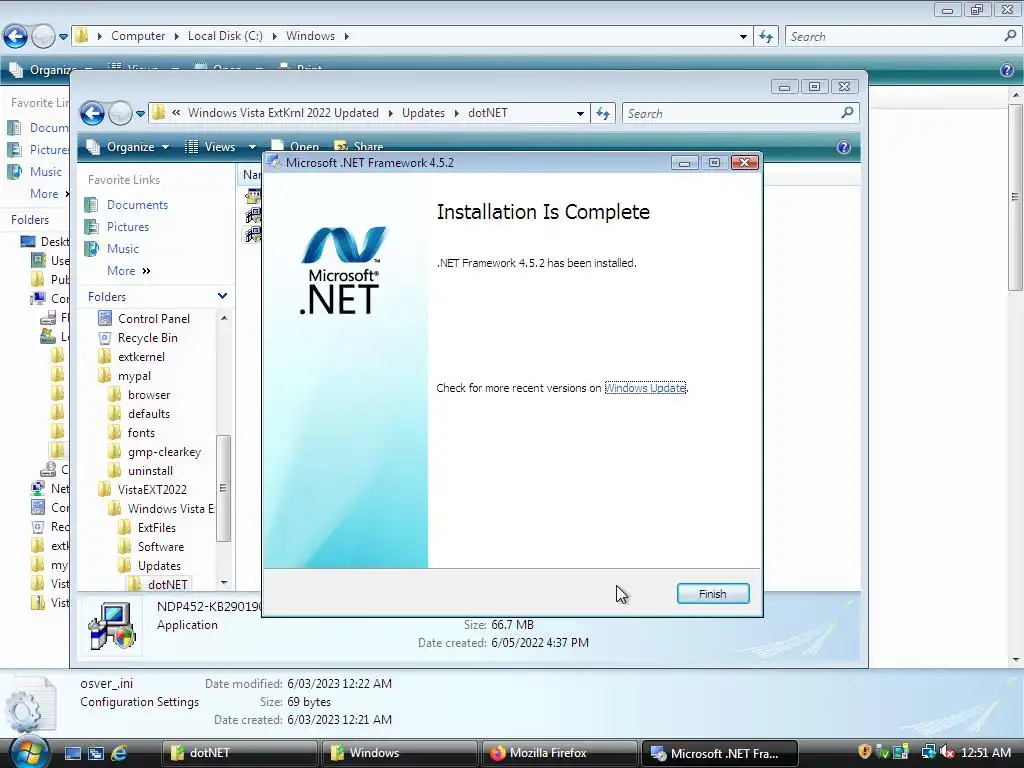The height and width of the screenshot is (768, 1024).
Task: Click the Windows window vertical scrollbar thumb
Action: (1015, 197)
